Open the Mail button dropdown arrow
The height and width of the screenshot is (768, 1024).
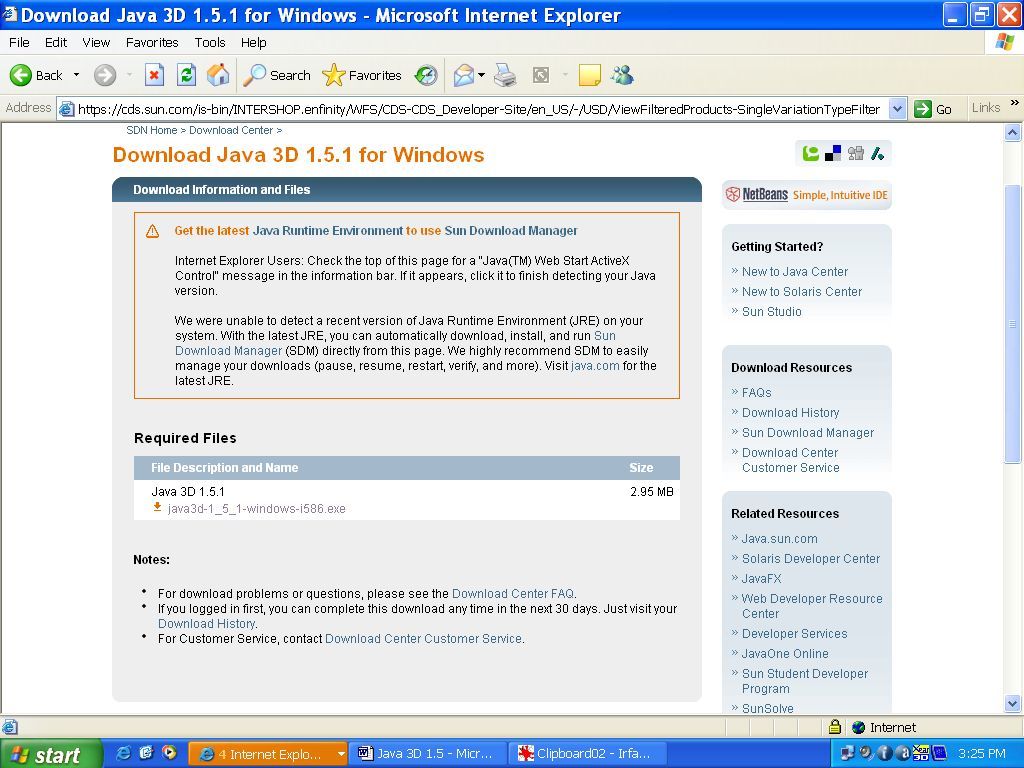click(481, 75)
